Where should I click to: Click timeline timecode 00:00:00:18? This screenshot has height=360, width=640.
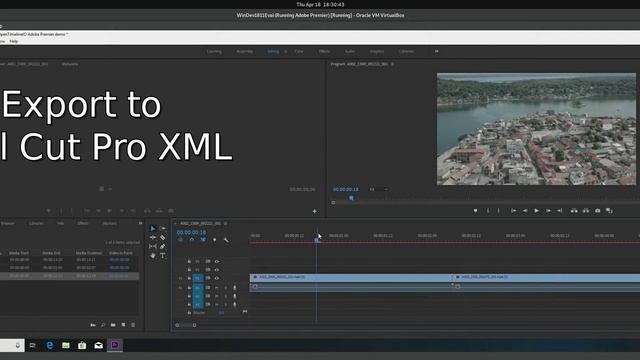[x=191, y=232]
